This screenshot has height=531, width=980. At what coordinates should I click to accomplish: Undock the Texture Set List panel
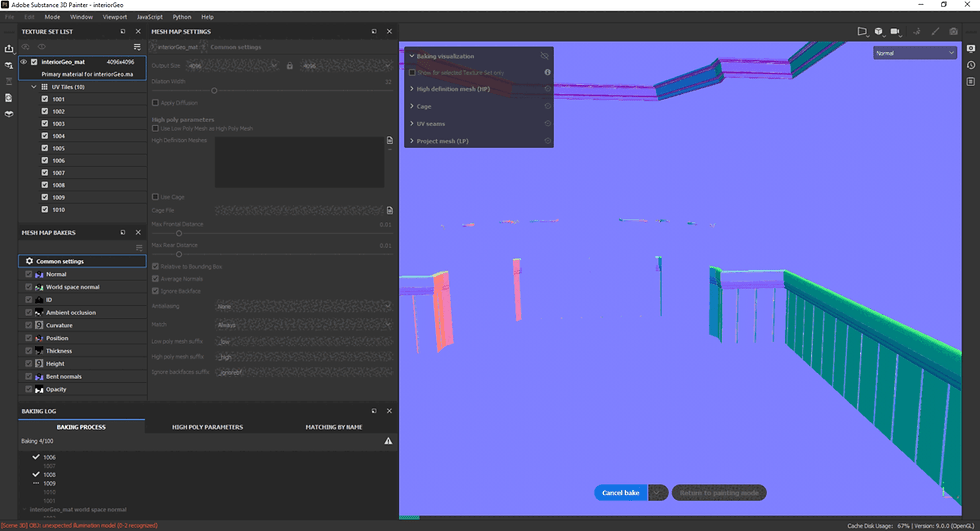coord(122,31)
